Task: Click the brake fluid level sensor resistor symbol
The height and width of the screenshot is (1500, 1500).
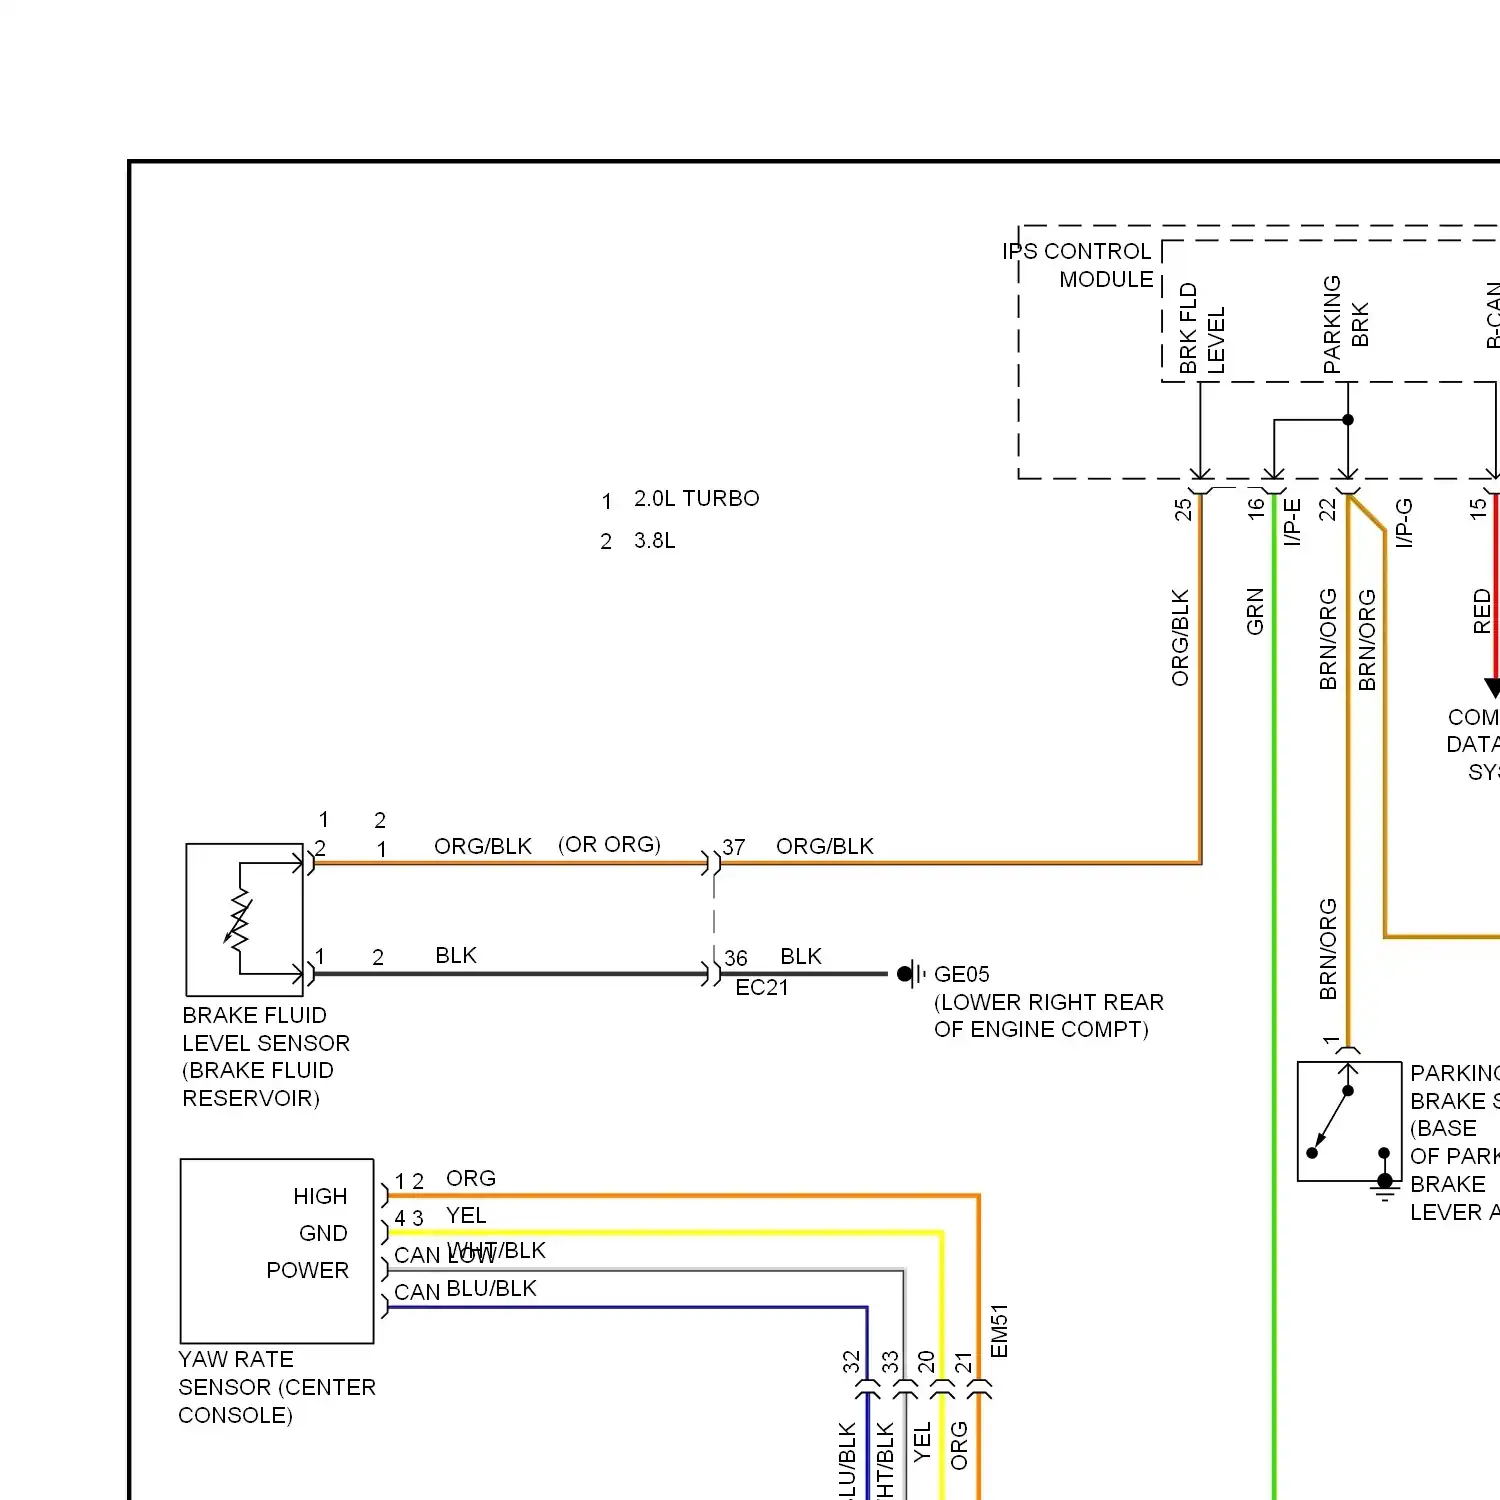Action: click(238, 918)
